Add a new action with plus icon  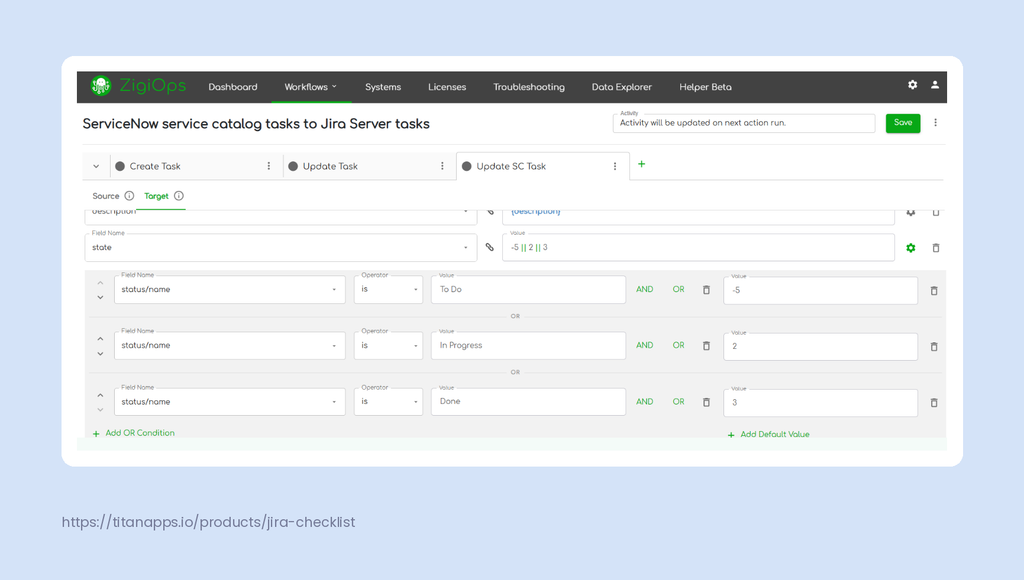pyautogui.click(x=641, y=164)
